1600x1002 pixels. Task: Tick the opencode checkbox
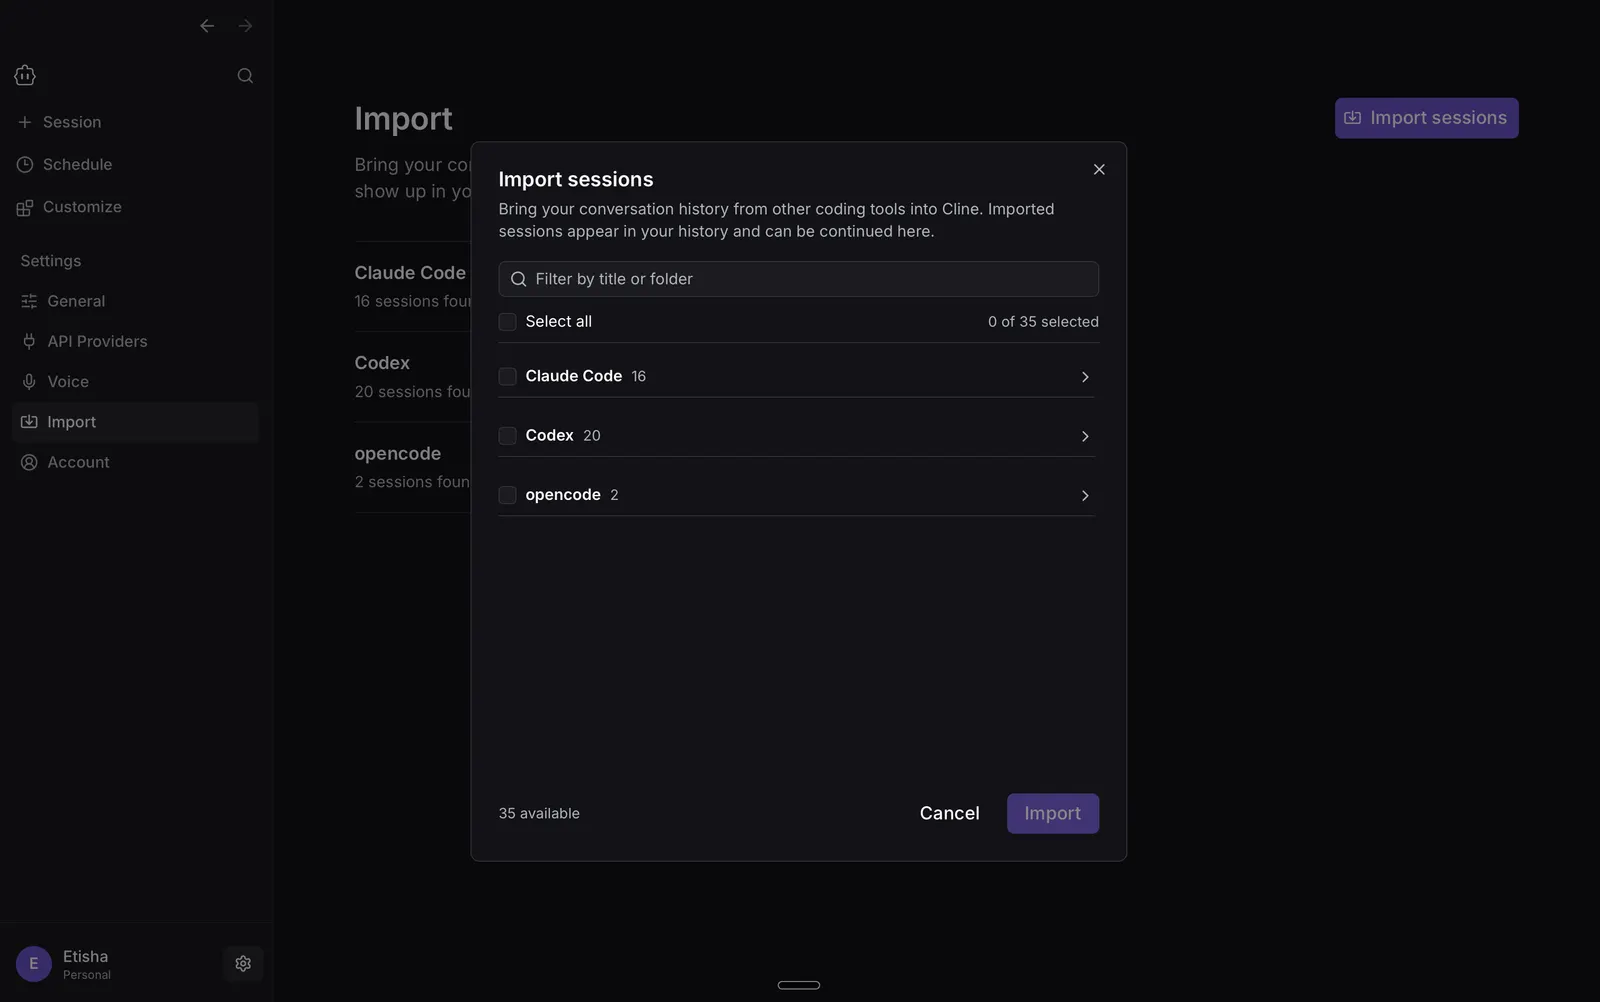pos(507,495)
